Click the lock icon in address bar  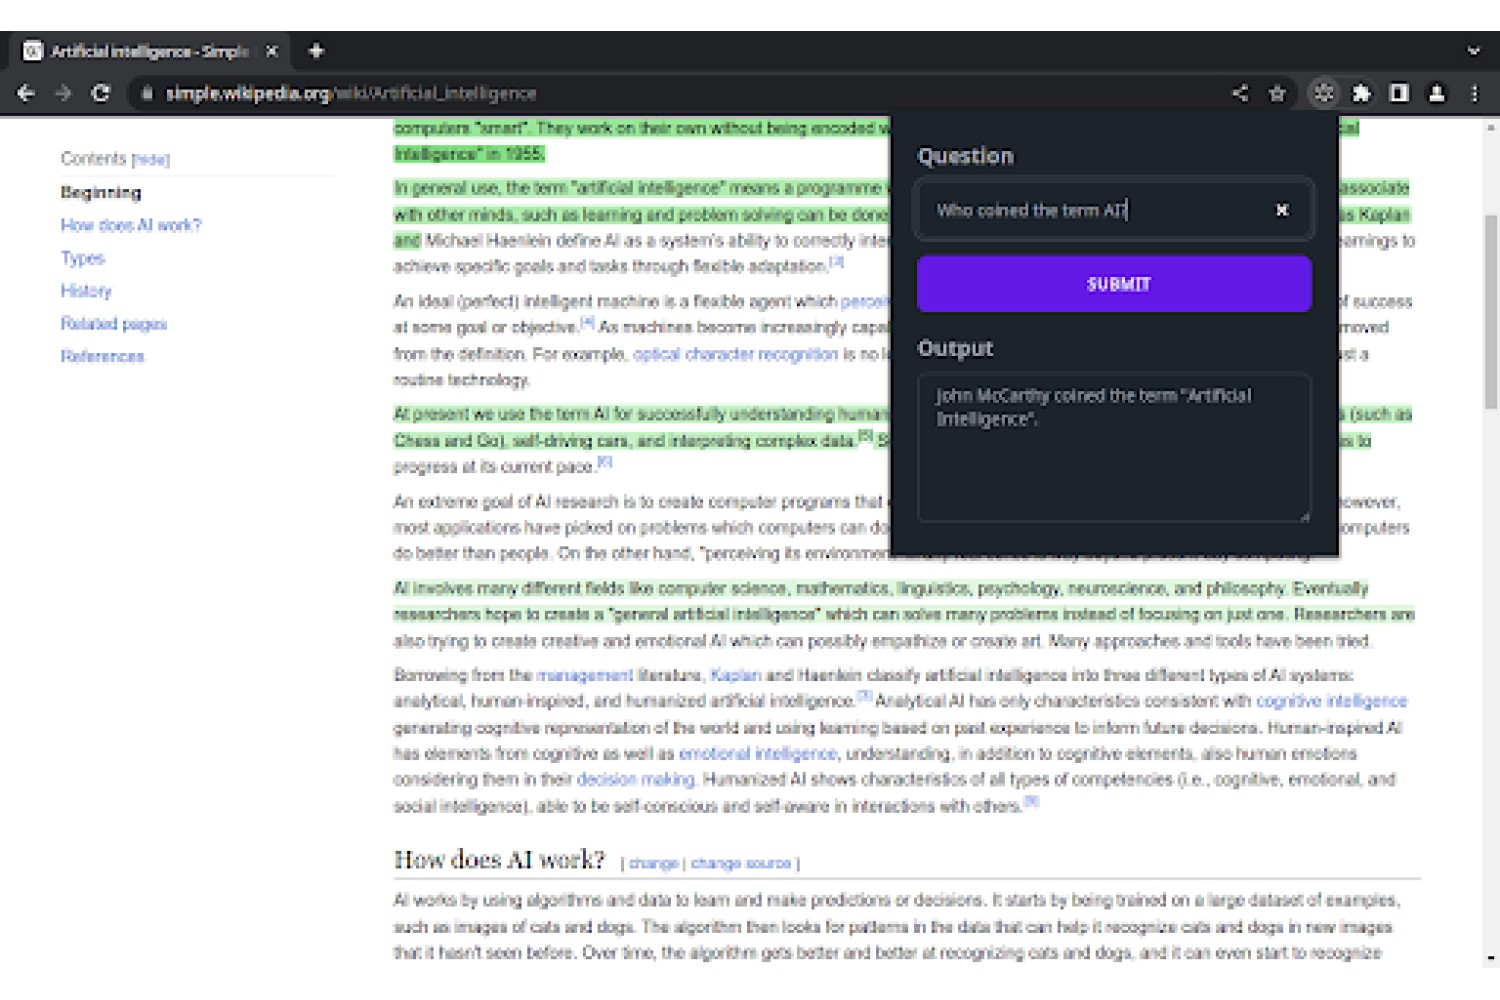(147, 93)
